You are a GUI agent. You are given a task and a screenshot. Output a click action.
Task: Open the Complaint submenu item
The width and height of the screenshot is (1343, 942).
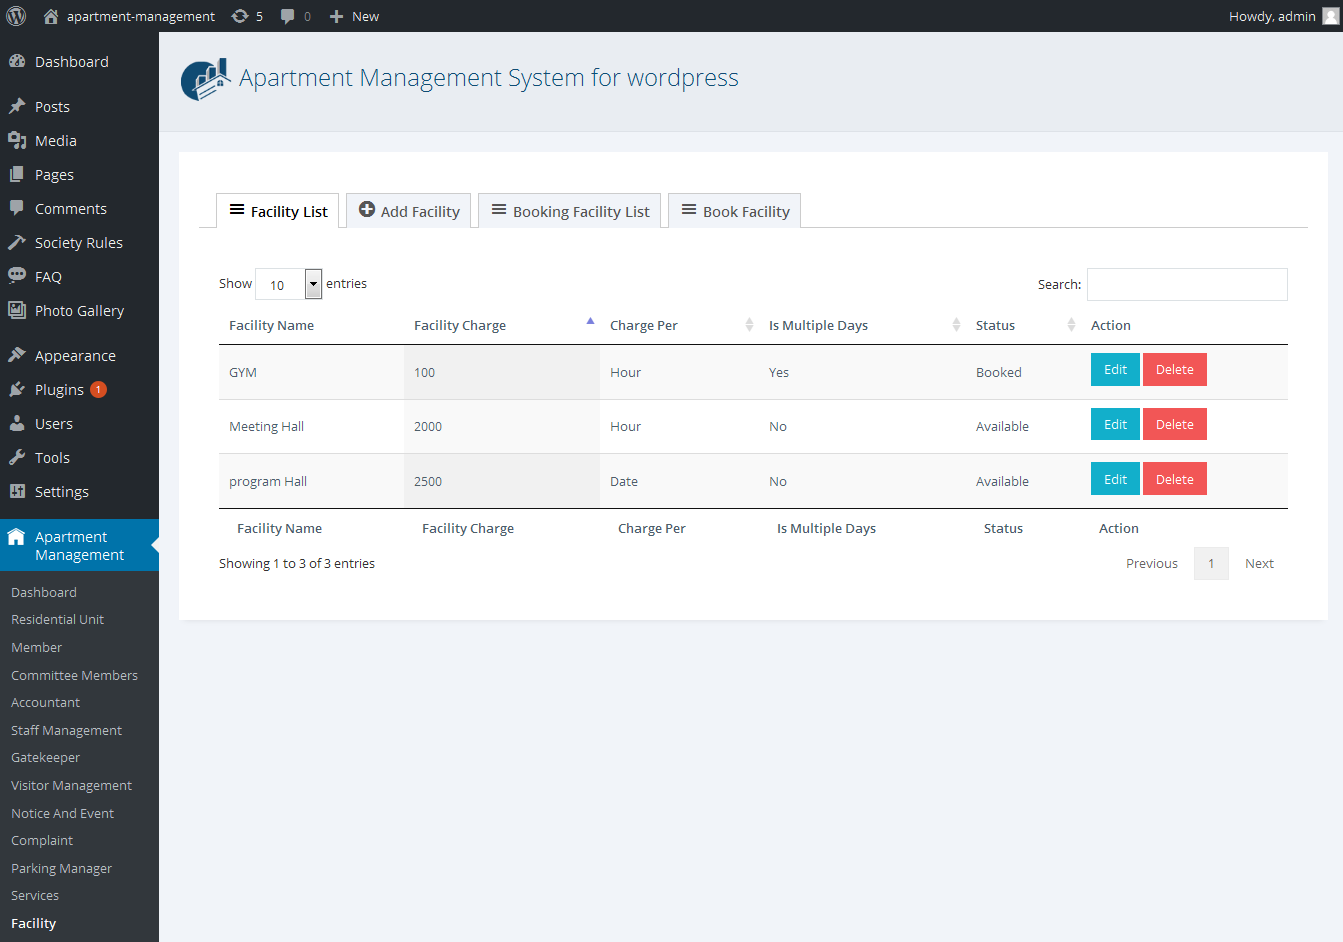42,841
